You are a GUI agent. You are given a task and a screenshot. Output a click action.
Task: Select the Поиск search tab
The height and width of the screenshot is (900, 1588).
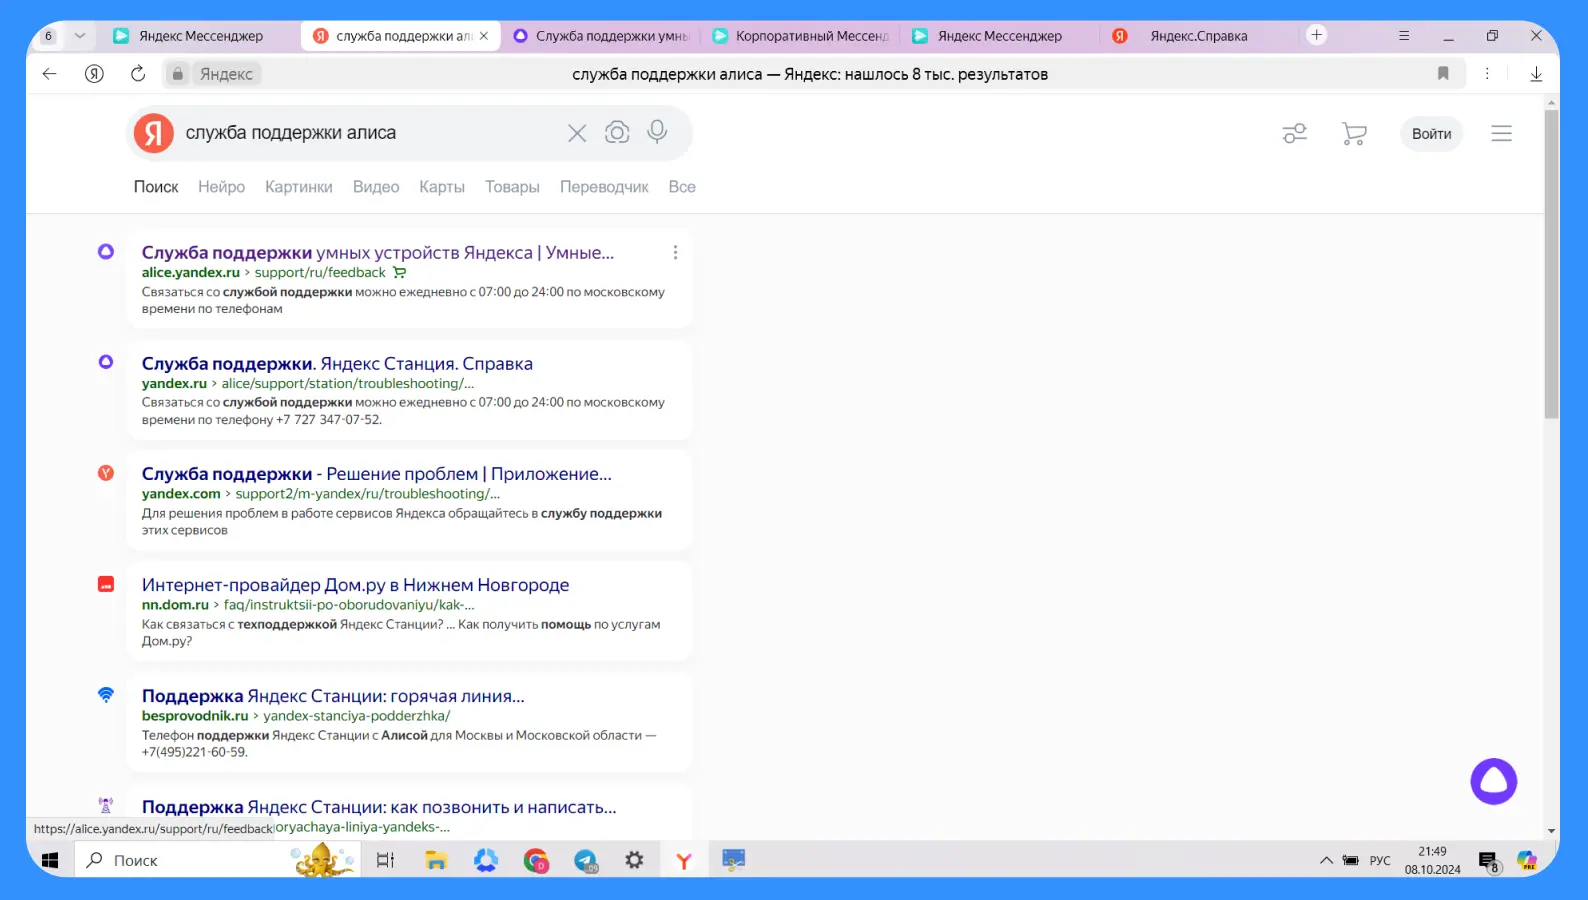[x=156, y=187]
